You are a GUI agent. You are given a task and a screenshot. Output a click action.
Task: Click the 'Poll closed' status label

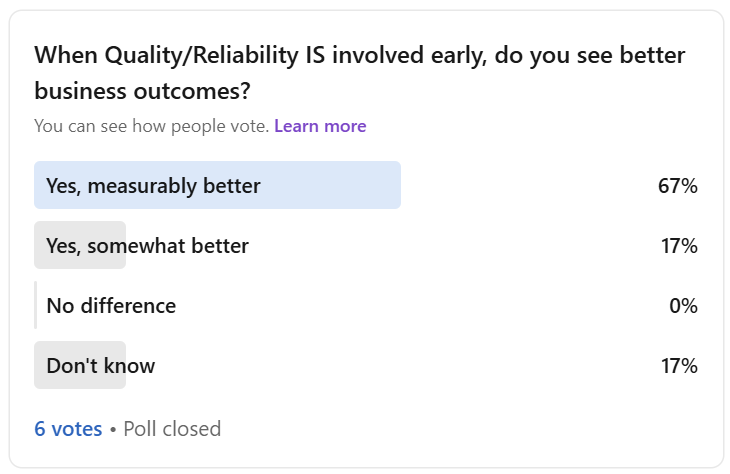pyautogui.click(x=172, y=429)
